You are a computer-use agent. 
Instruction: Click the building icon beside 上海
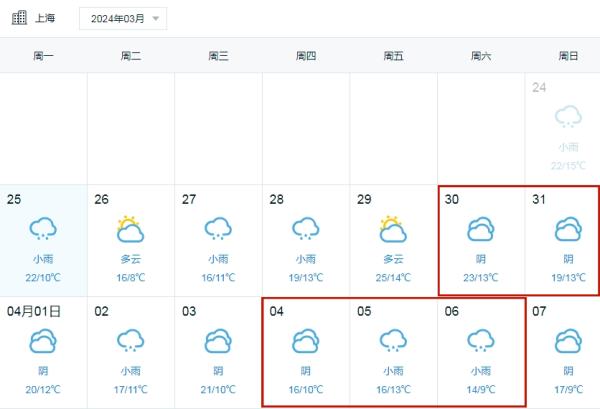click(18, 18)
